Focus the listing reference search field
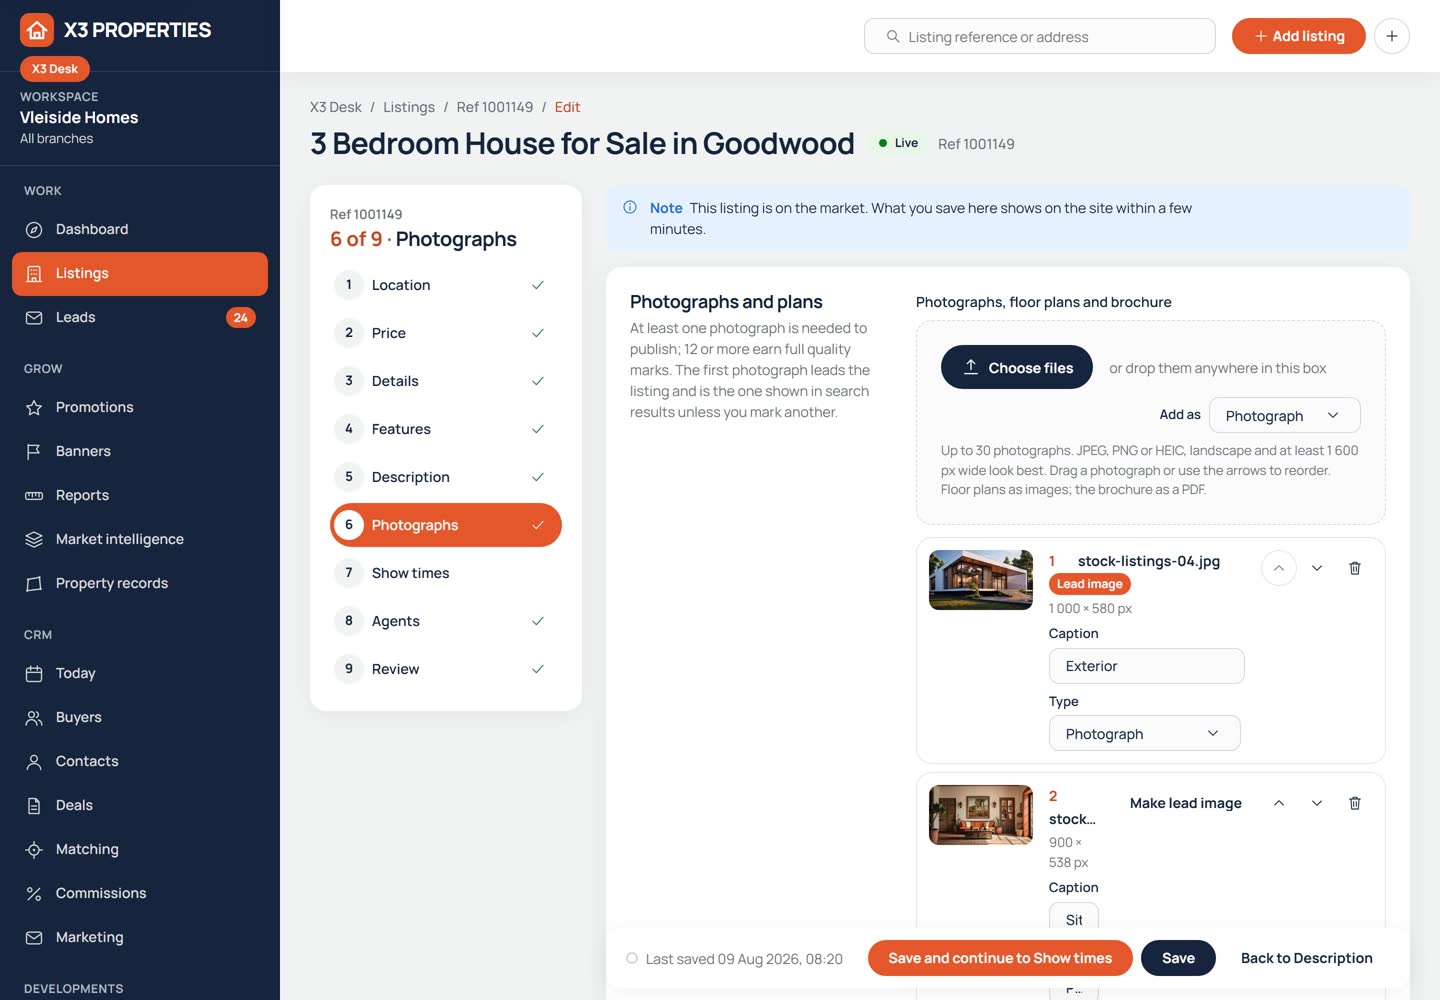The height and width of the screenshot is (1000, 1440). tap(1040, 36)
